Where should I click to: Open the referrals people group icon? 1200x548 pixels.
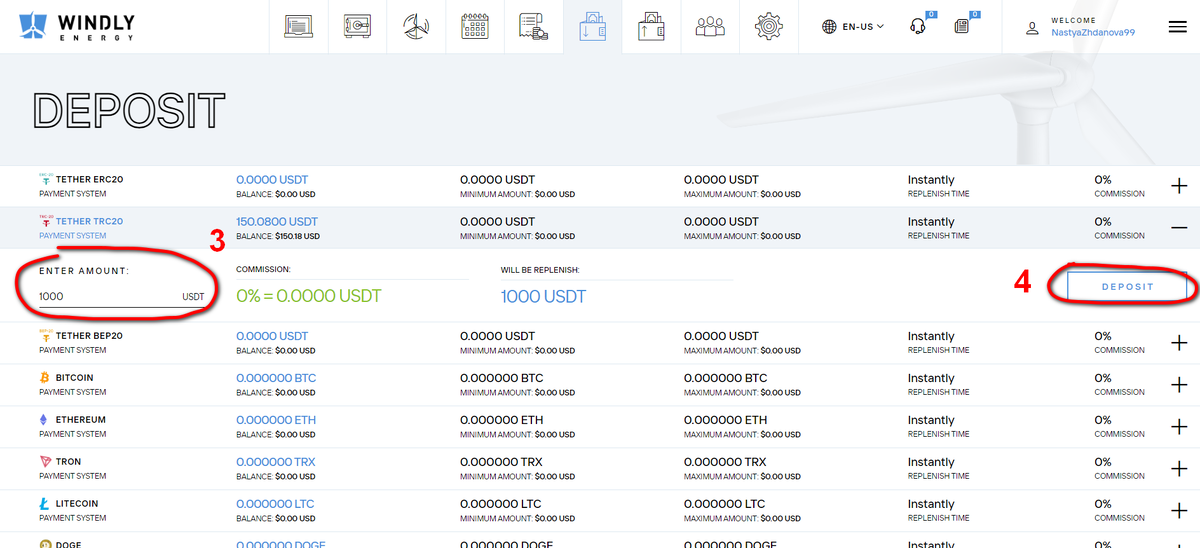tap(710, 27)
